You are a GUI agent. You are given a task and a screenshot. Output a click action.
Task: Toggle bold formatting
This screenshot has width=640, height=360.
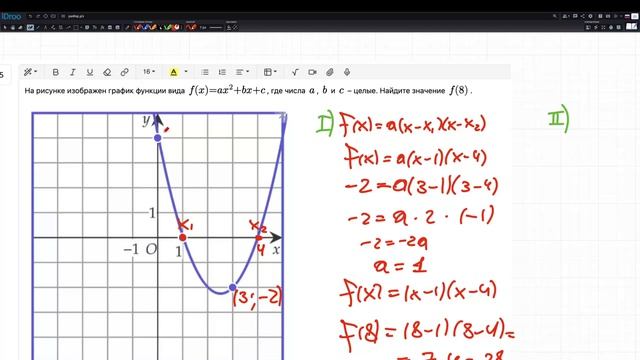click(x=56, y=72)
